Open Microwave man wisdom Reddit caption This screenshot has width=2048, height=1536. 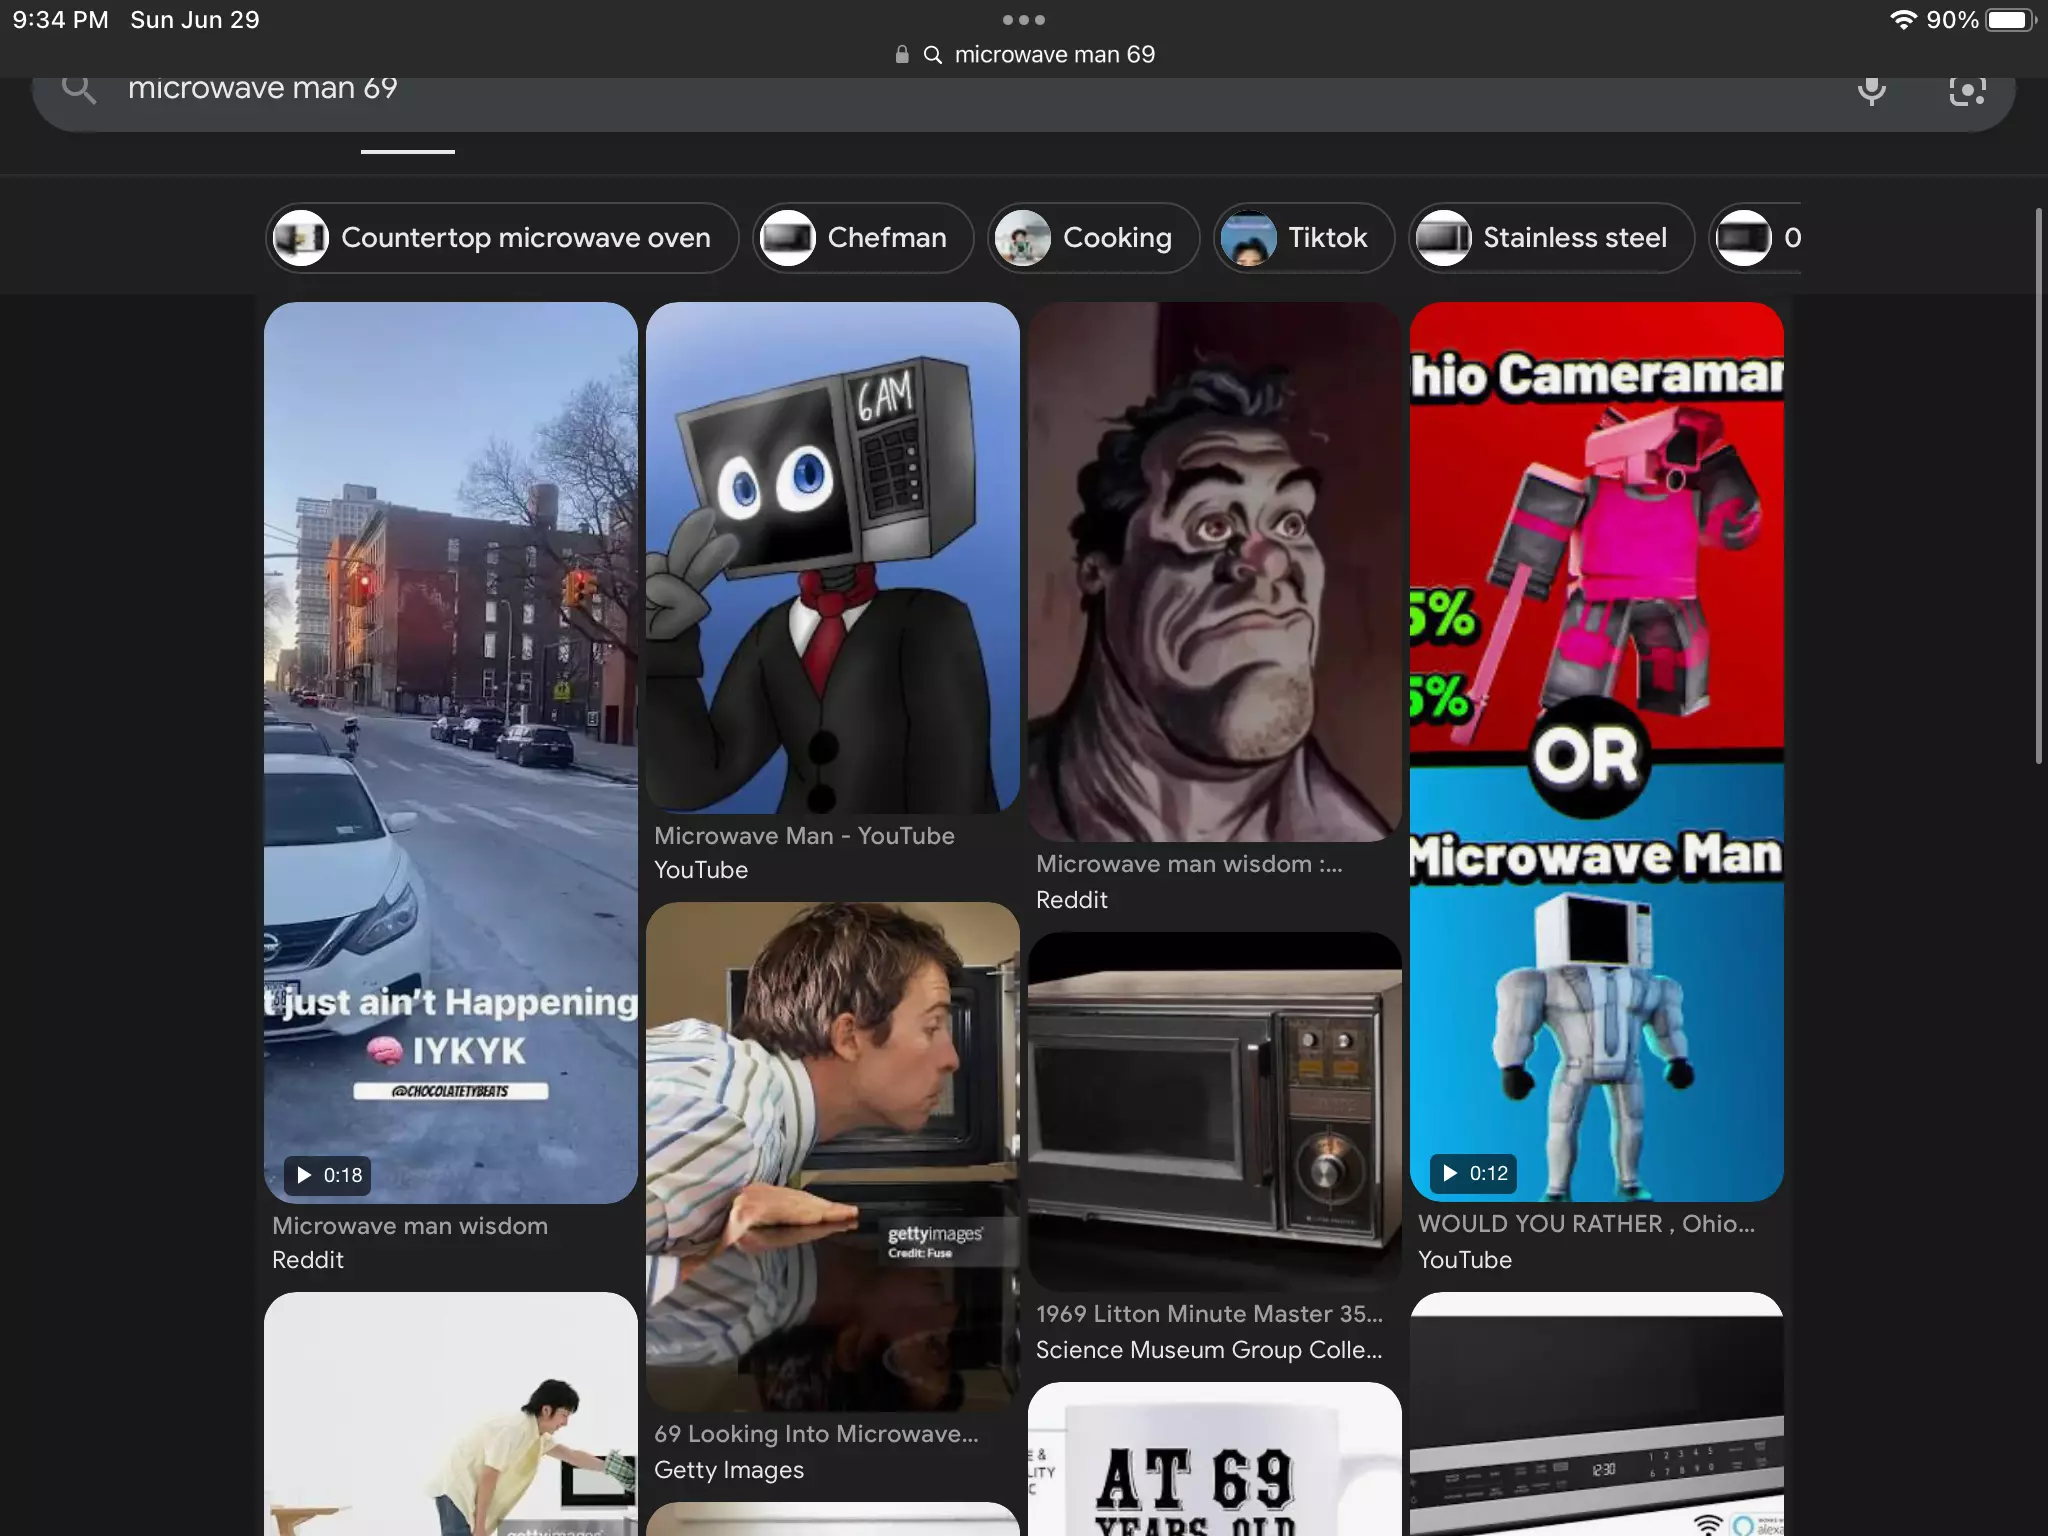(410, 1226)
